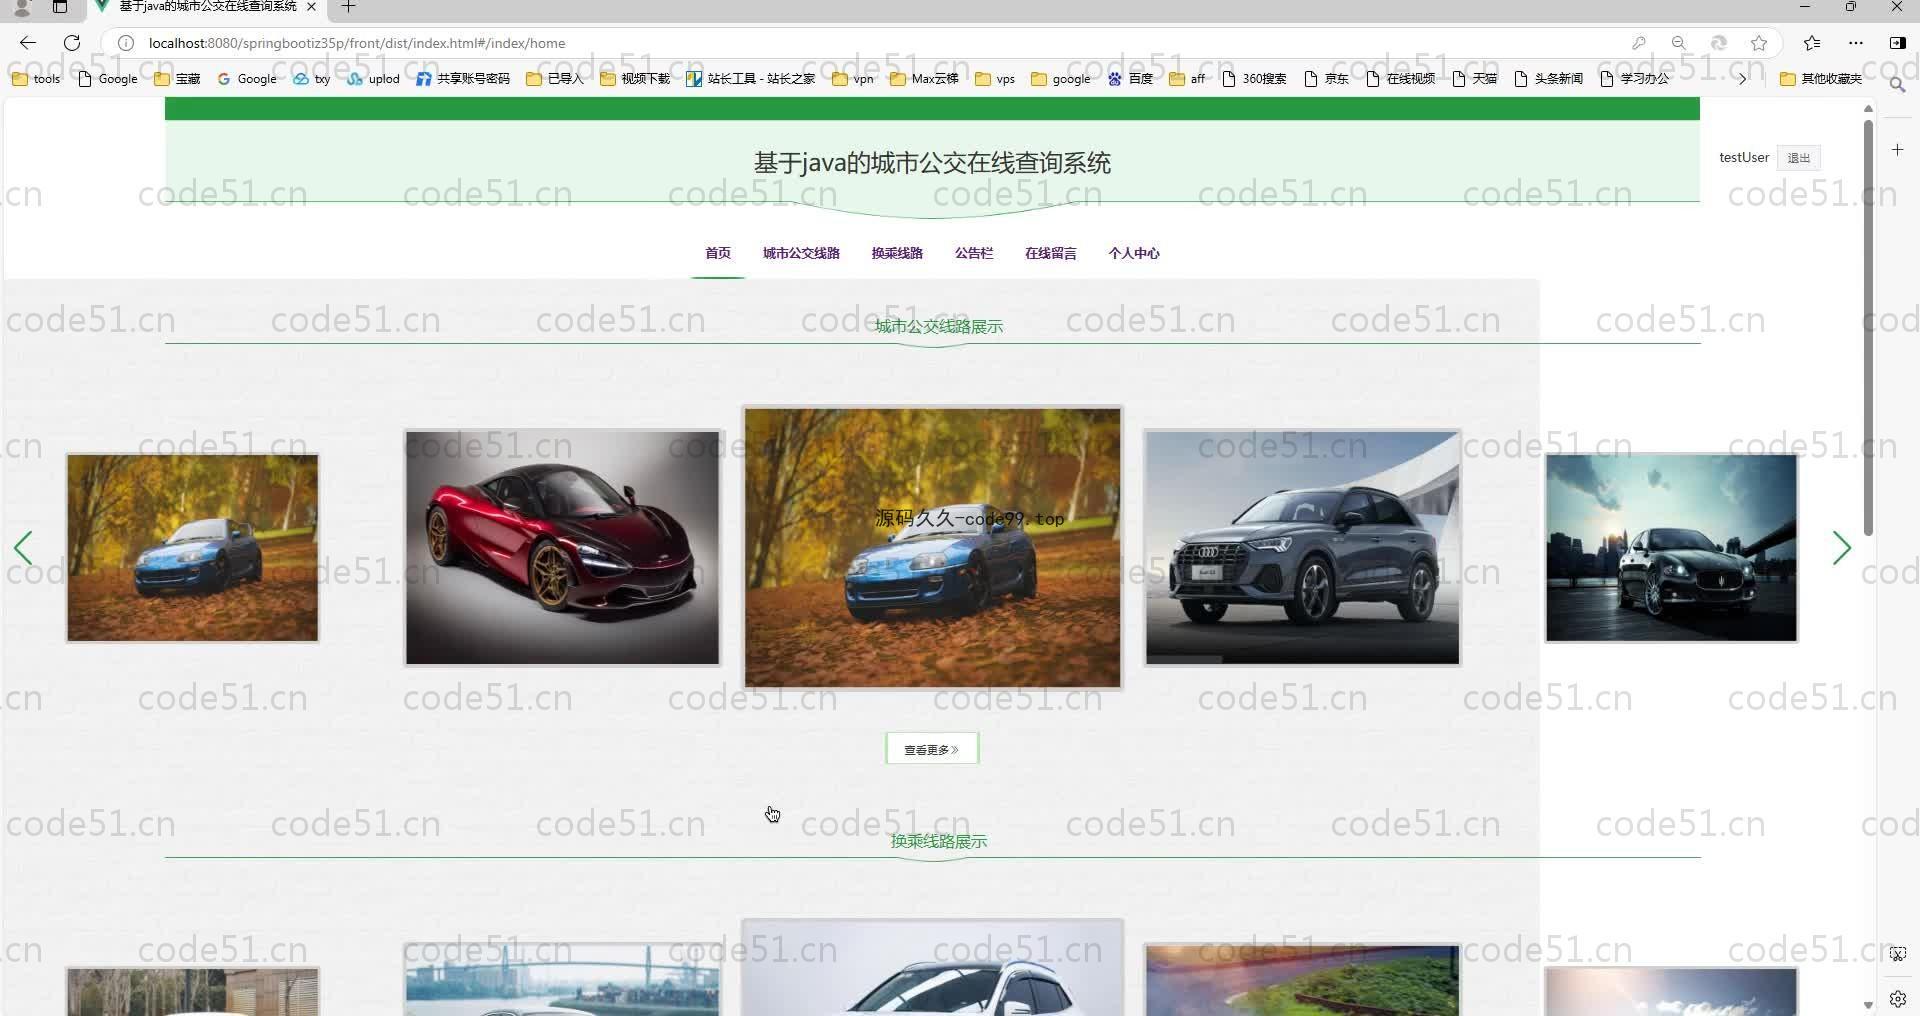This screenshot has height=1016, width=1920.
Task: Open the 在线视频 bookmark link
Action: pyautogui.click(x=1400, y=79)
